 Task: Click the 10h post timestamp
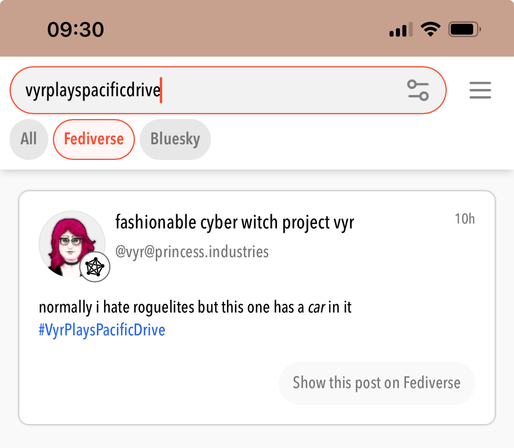click(465, 219)
